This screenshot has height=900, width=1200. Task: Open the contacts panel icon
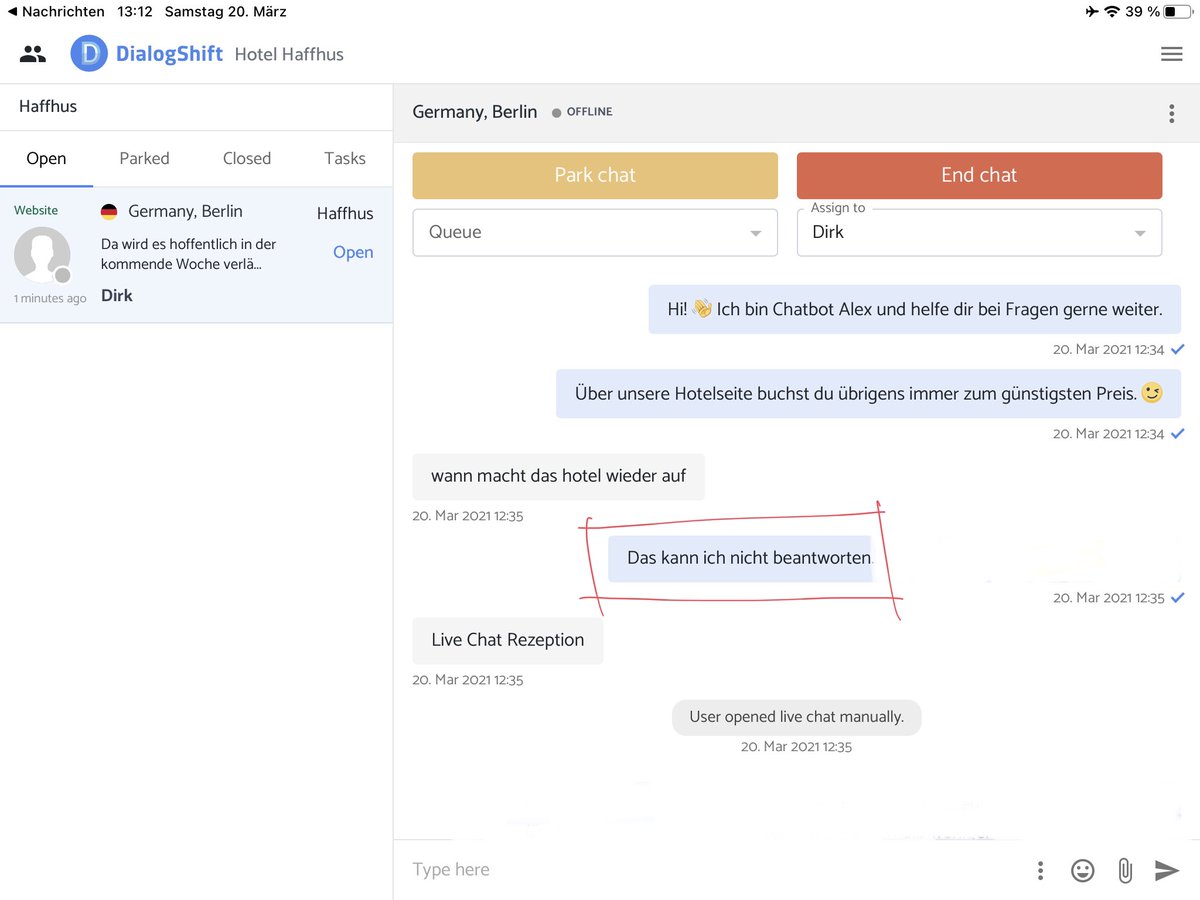pos(33,53)
